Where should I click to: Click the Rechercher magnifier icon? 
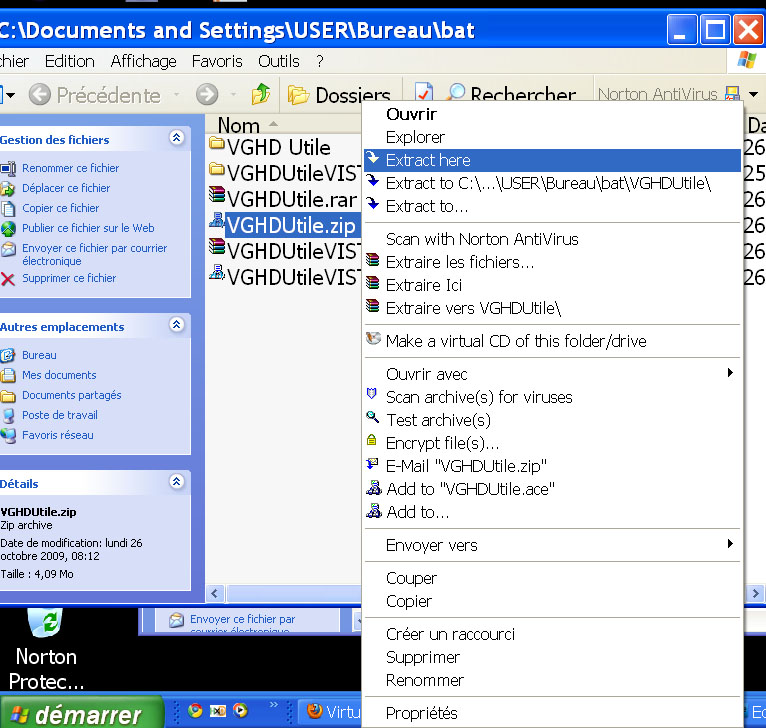click(x=456, y=95)
